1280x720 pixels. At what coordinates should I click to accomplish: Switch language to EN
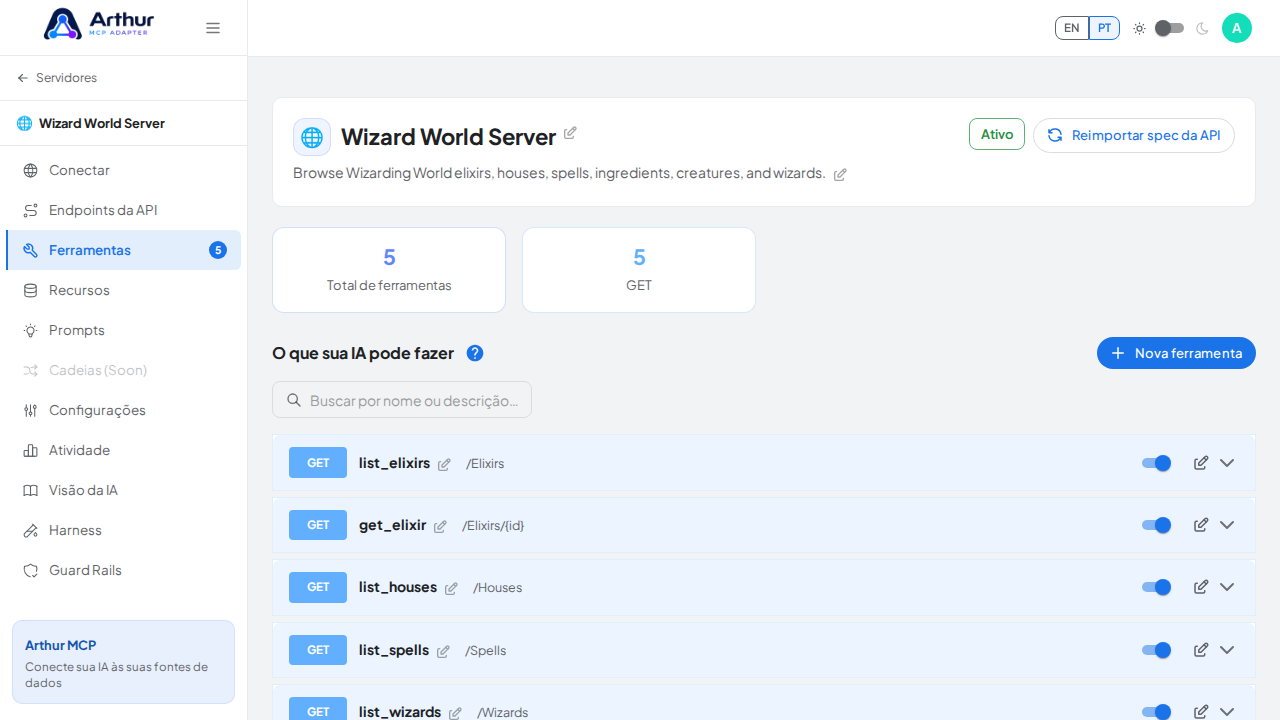pos(1072,28)
